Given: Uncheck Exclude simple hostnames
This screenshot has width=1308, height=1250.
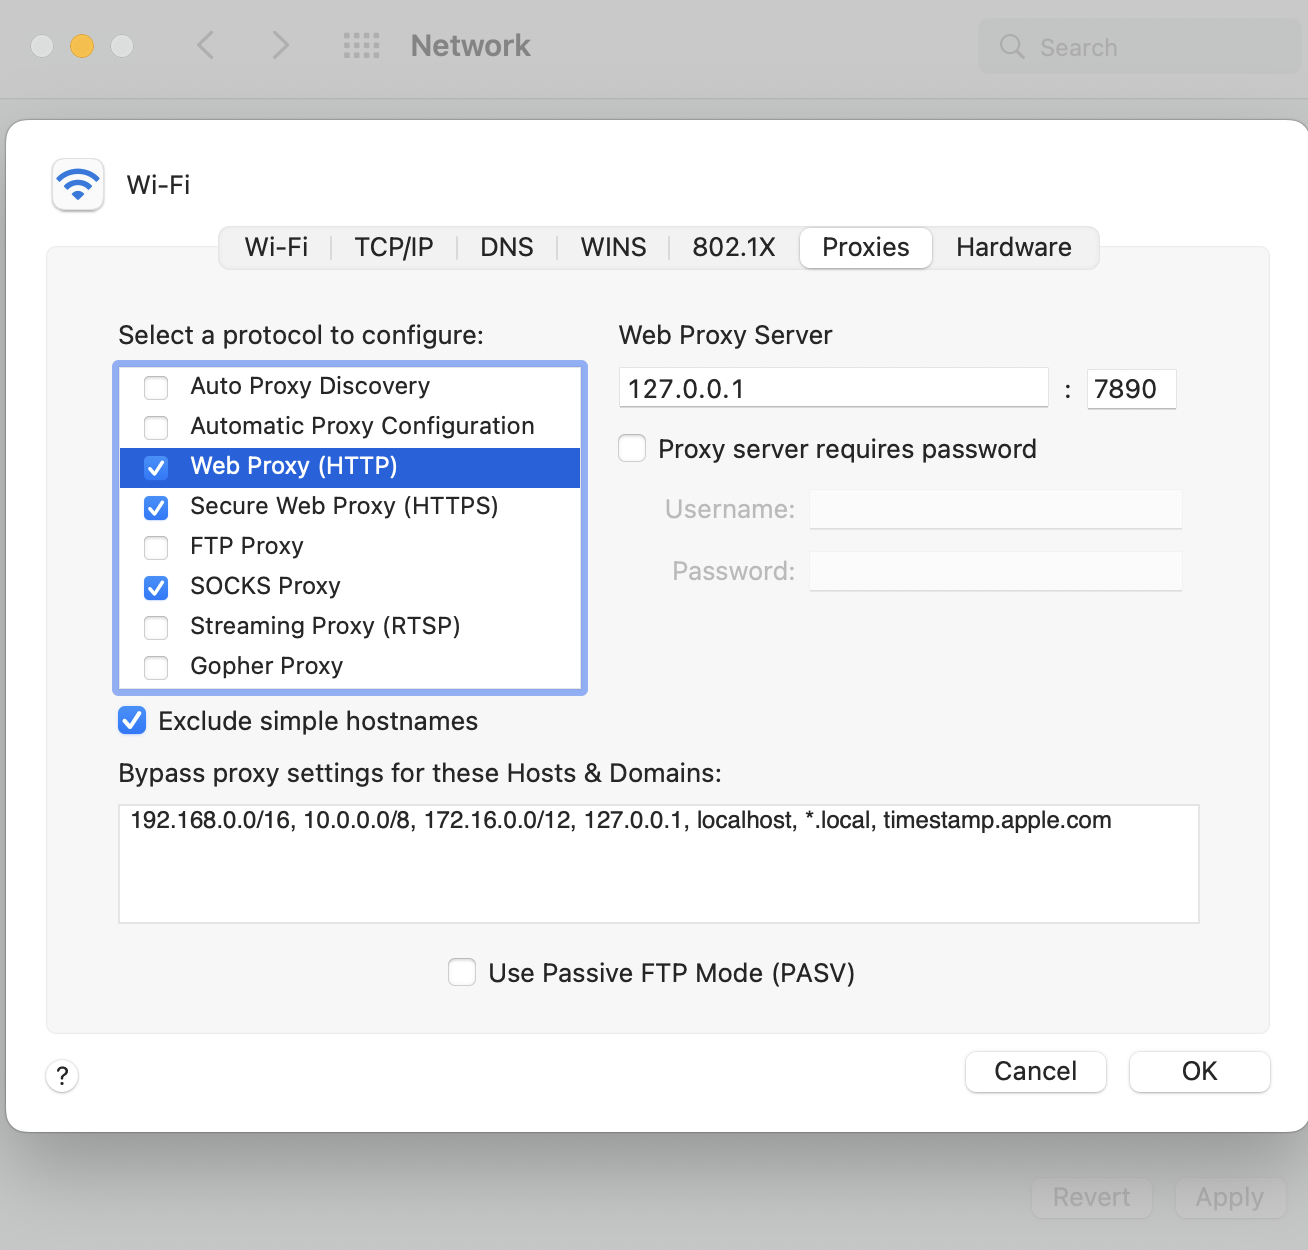Looking at the screenshot, I should click(131, 720).
